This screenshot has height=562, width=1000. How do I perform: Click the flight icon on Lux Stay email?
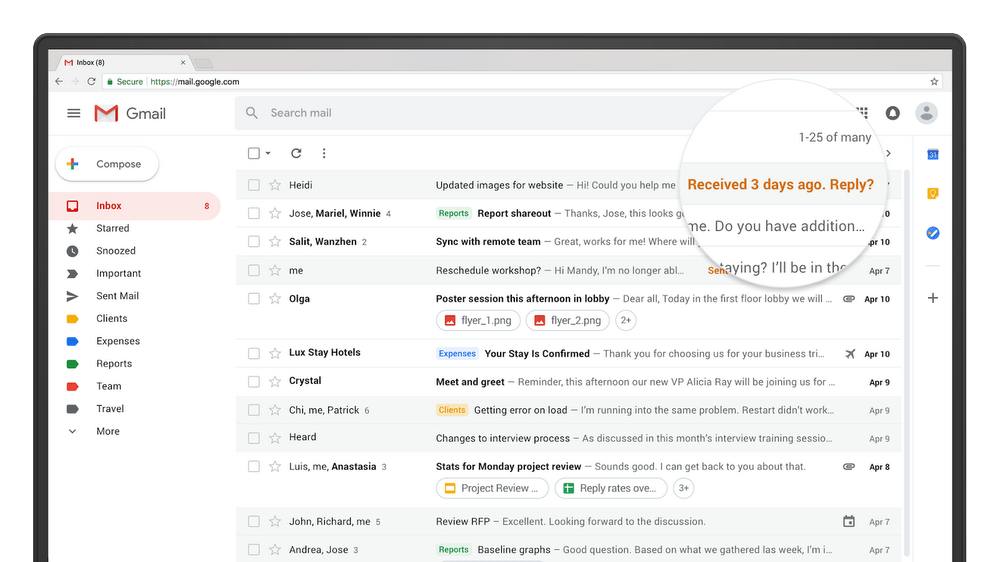[849, 353]
